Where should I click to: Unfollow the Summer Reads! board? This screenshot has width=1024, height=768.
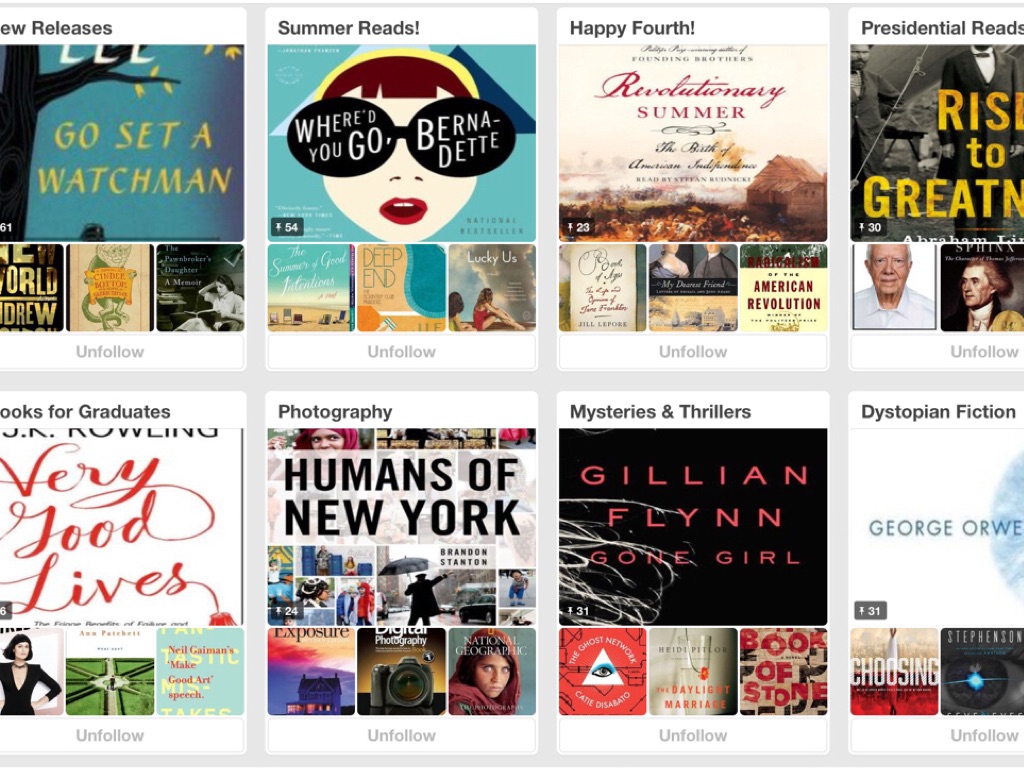[x=402, y=352]
